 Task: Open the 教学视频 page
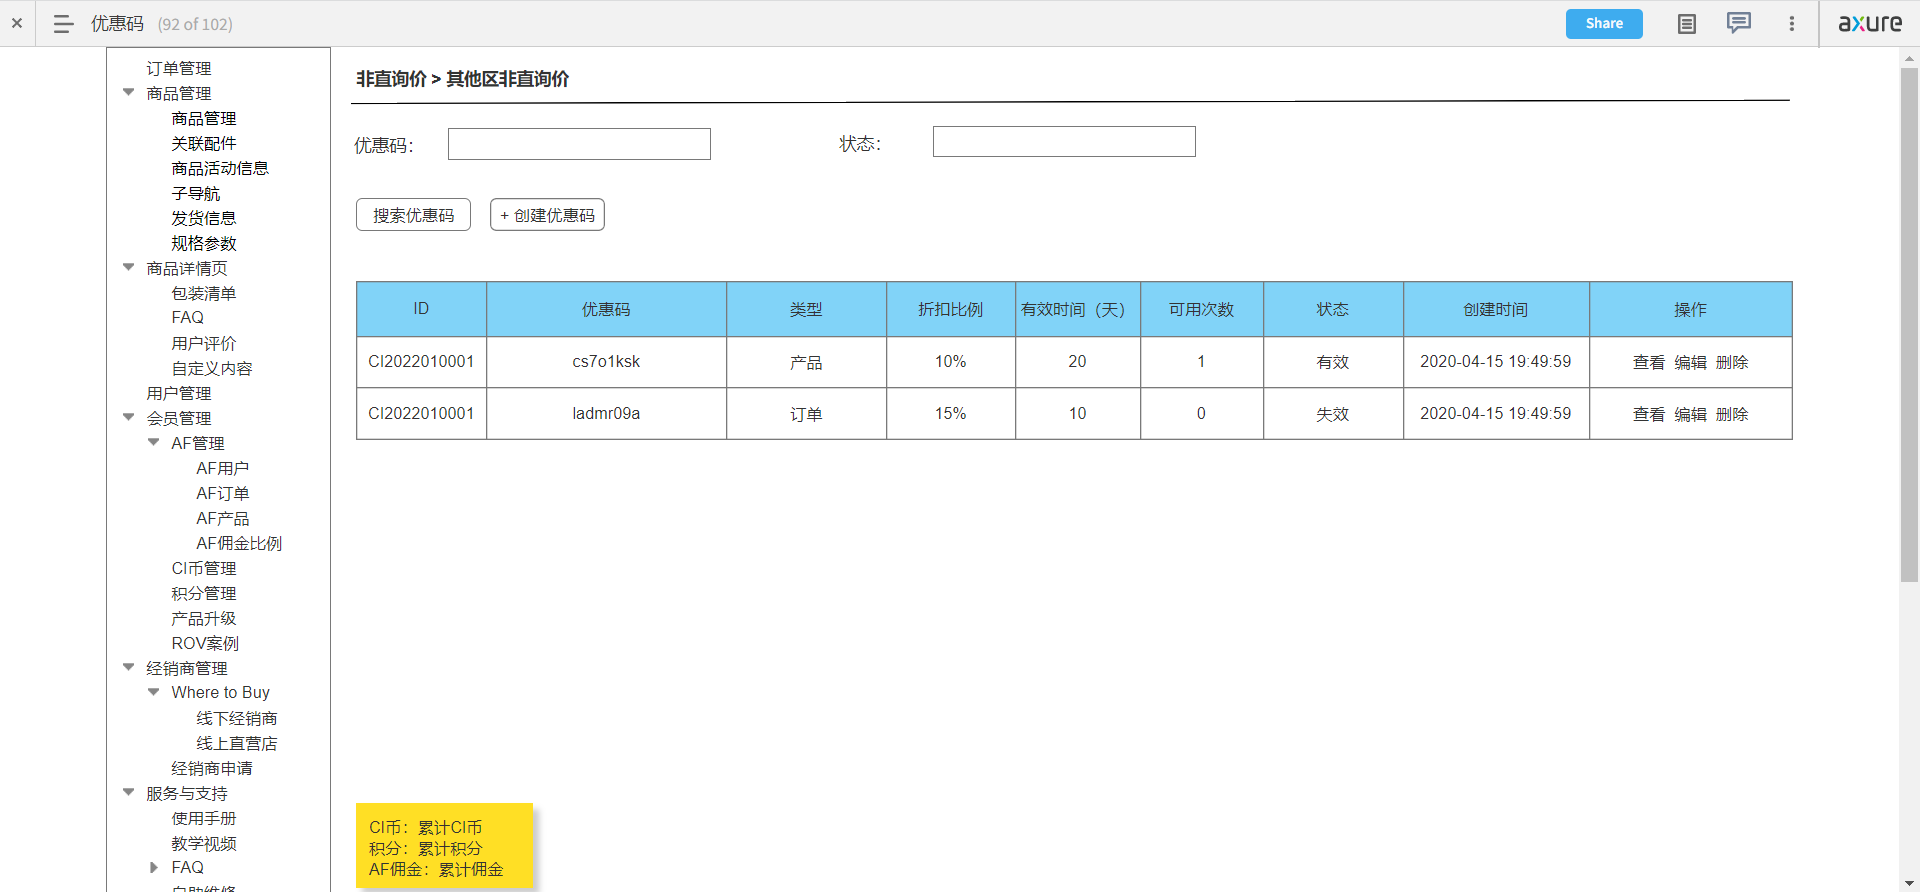(x=204, y=843)
